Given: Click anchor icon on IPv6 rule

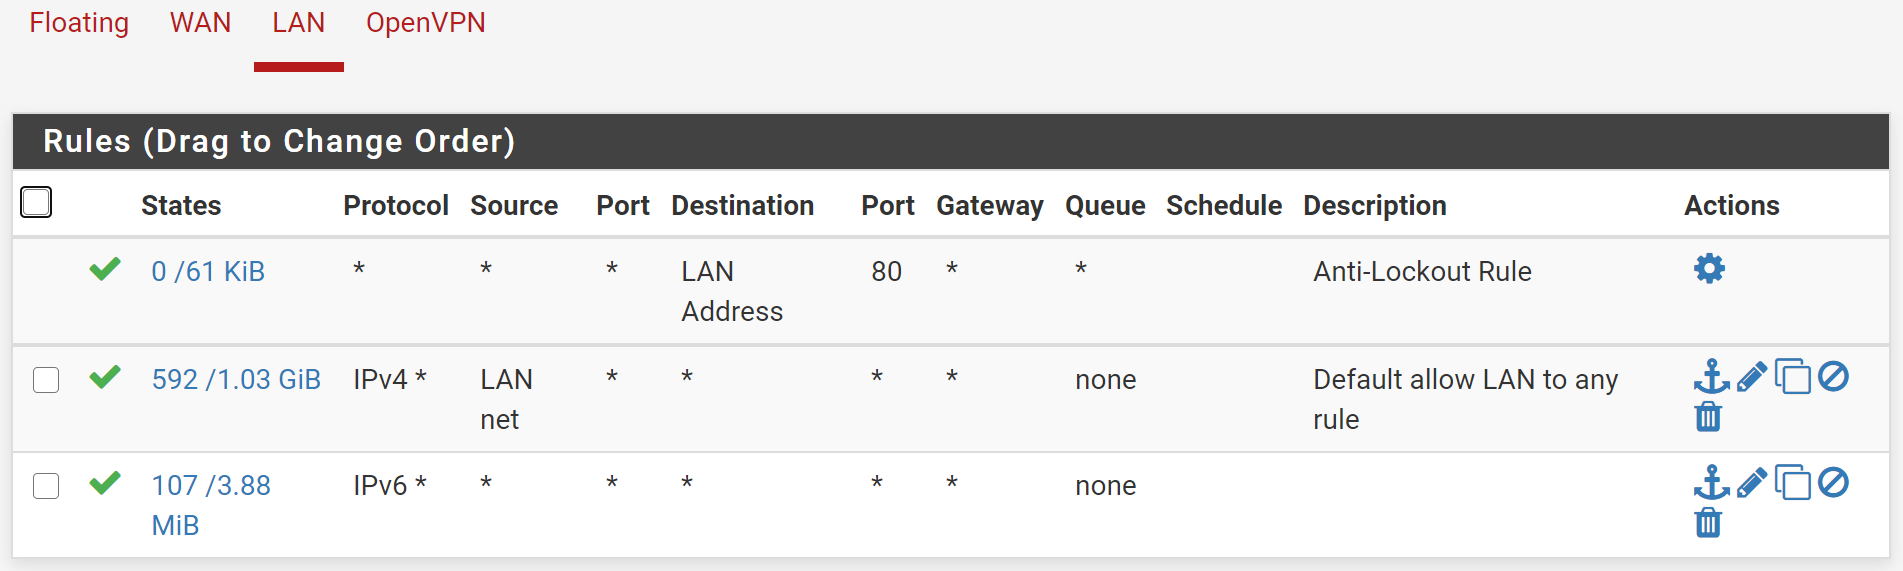Looking at the screenshot, I should pyautogui.click(x=1711, y=483).
